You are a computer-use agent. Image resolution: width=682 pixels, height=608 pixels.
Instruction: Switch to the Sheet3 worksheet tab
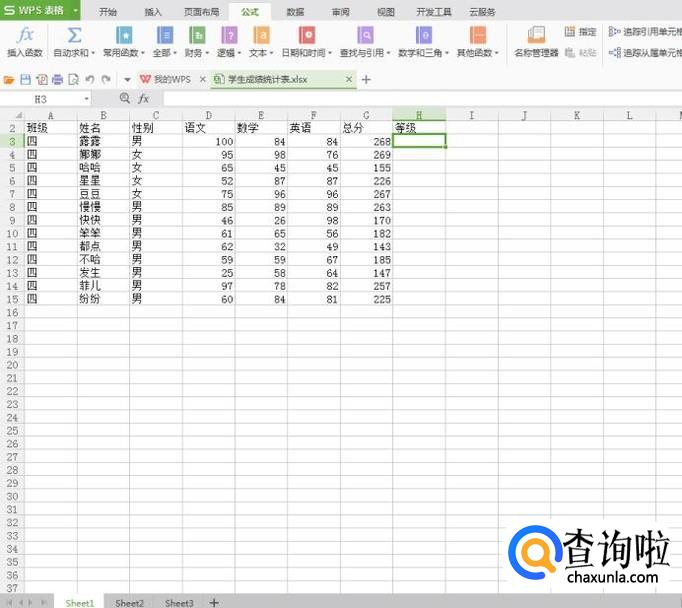click(x=179, y=603)
